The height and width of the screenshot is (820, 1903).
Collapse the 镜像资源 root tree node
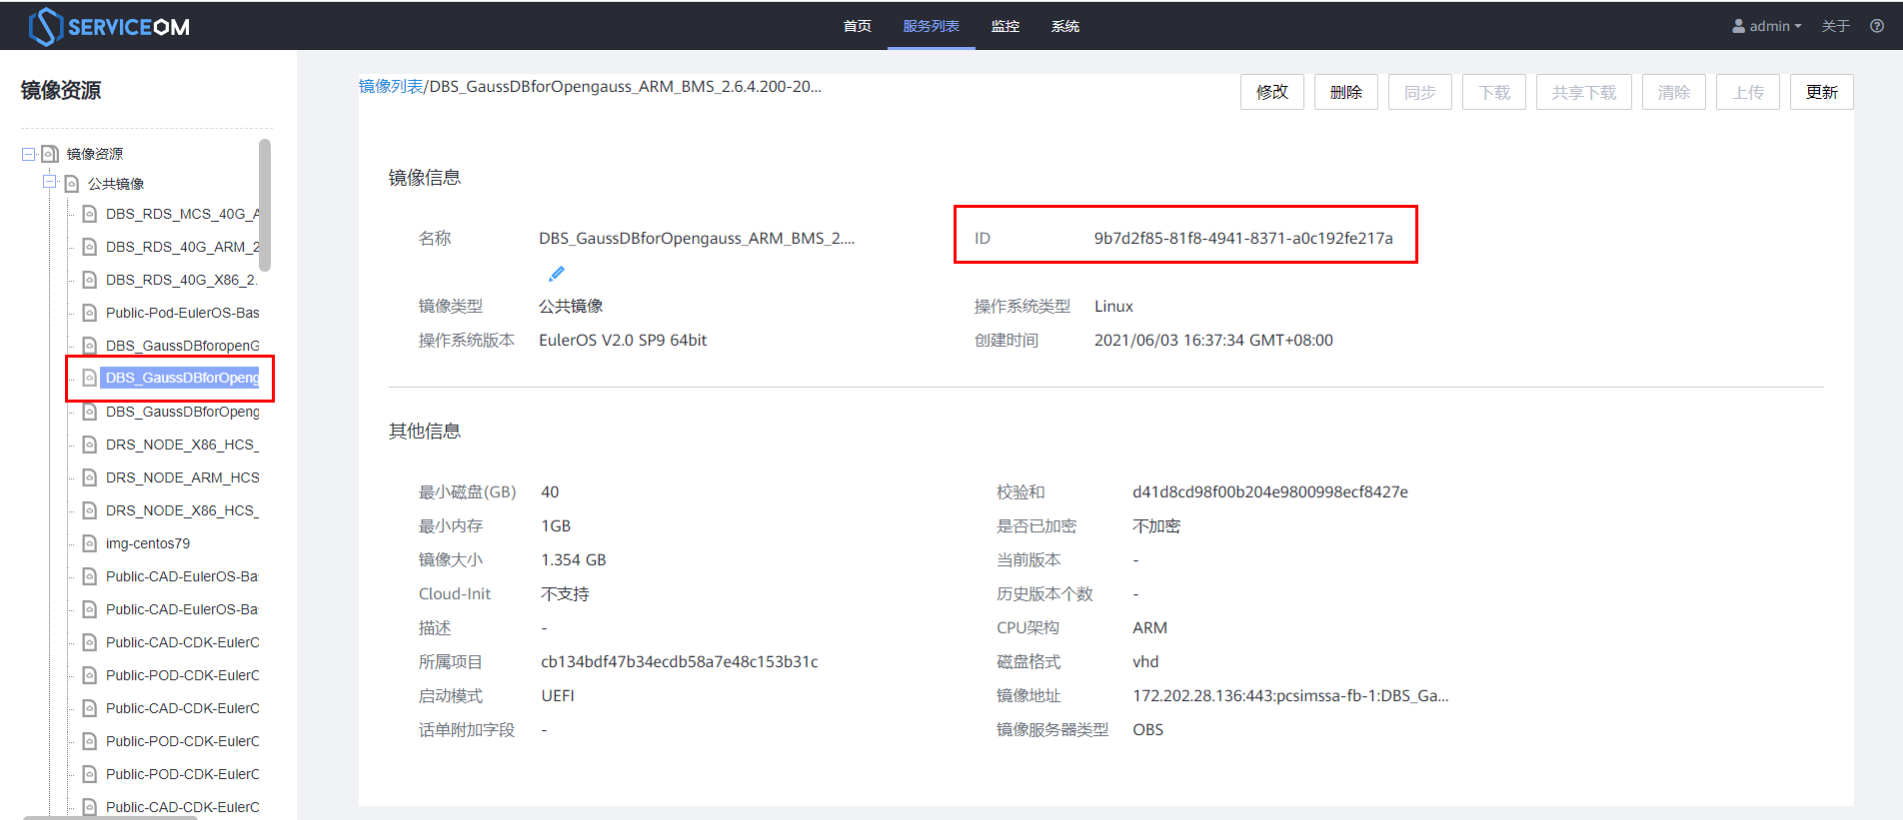point(29,154)
